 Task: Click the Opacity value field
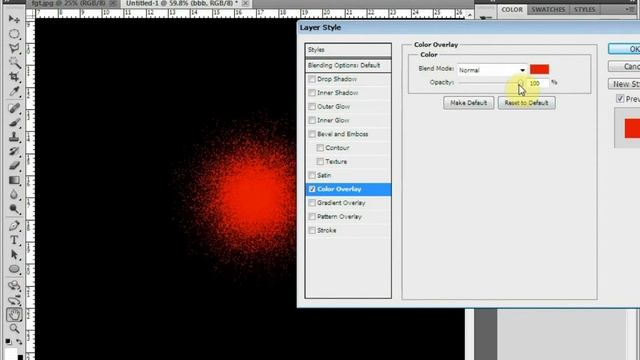[538, 83]
